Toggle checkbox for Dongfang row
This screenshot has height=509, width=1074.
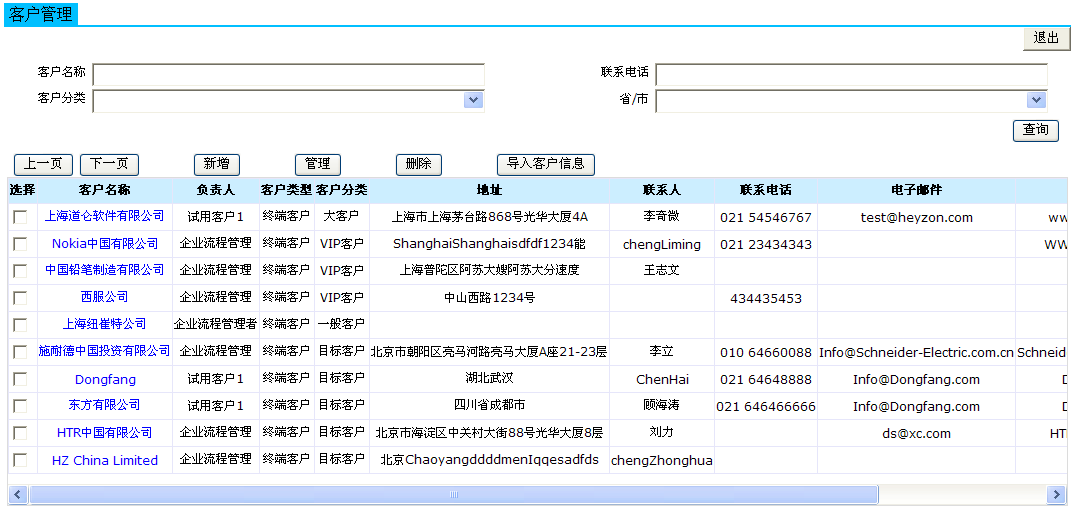click(20, 379)
